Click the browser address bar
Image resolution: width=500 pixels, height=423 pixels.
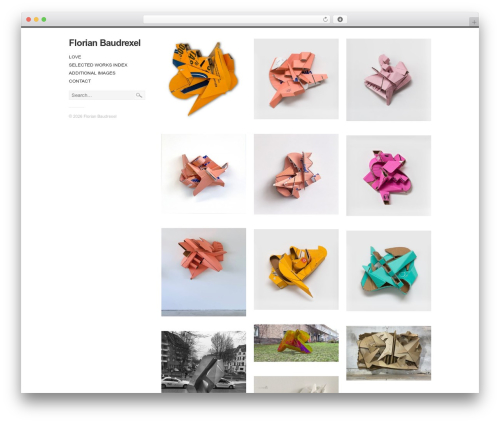pos(237,20)
